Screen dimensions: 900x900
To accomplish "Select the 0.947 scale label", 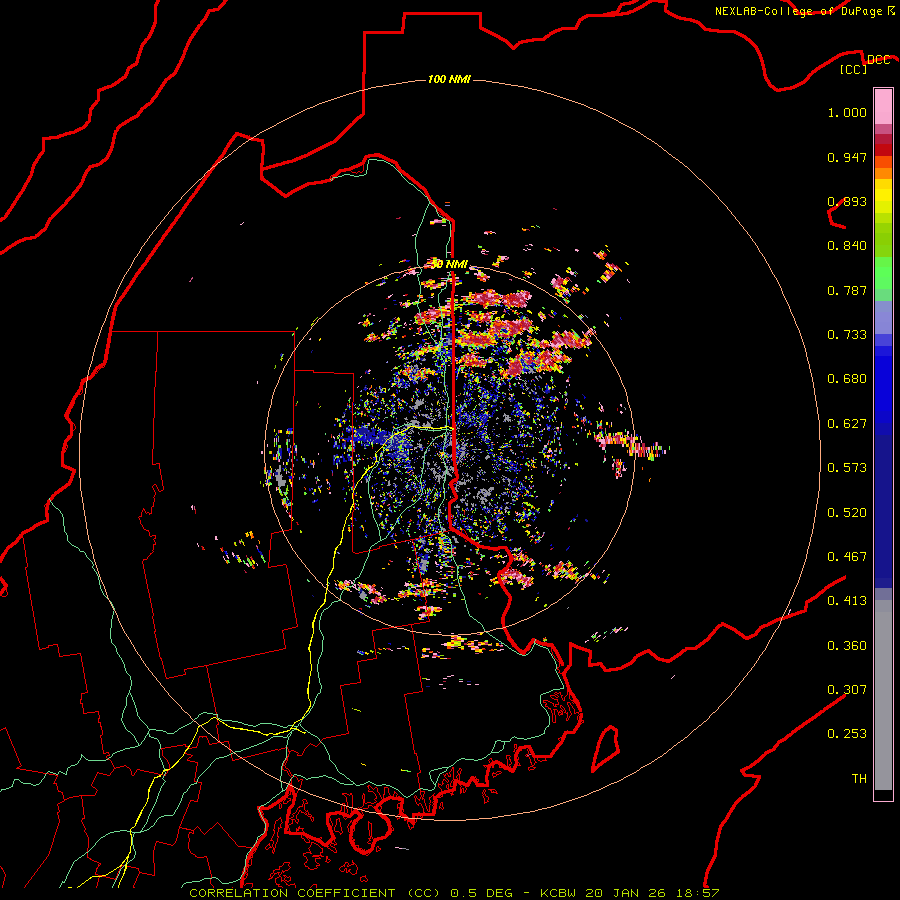I will click(x=847, y=157).
